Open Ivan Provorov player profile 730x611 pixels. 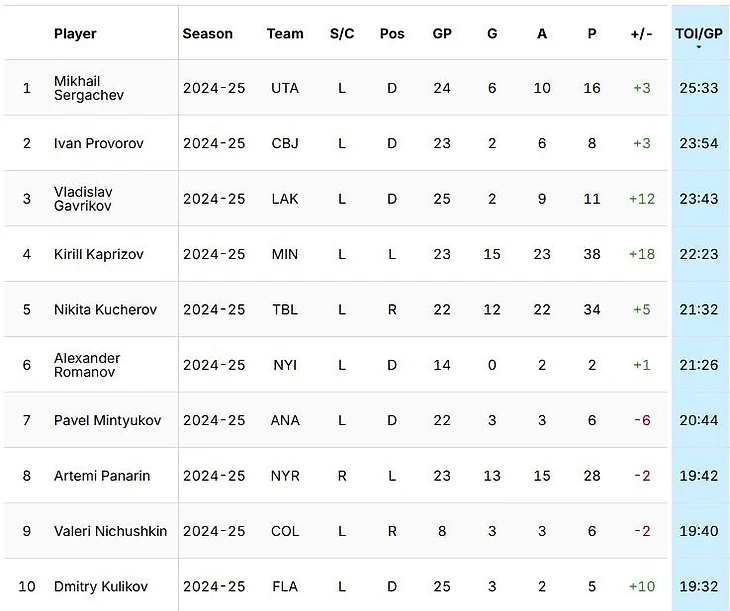tap(99, 143)
